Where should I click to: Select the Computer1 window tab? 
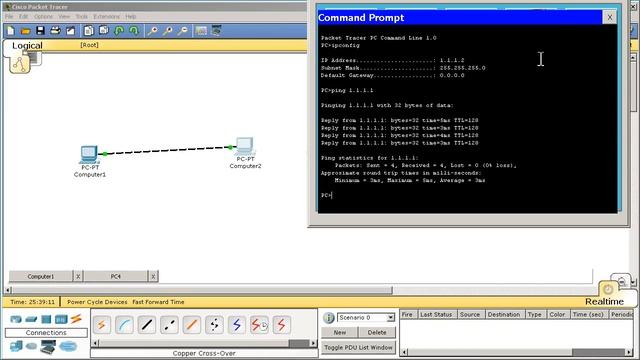click(41, 276)
